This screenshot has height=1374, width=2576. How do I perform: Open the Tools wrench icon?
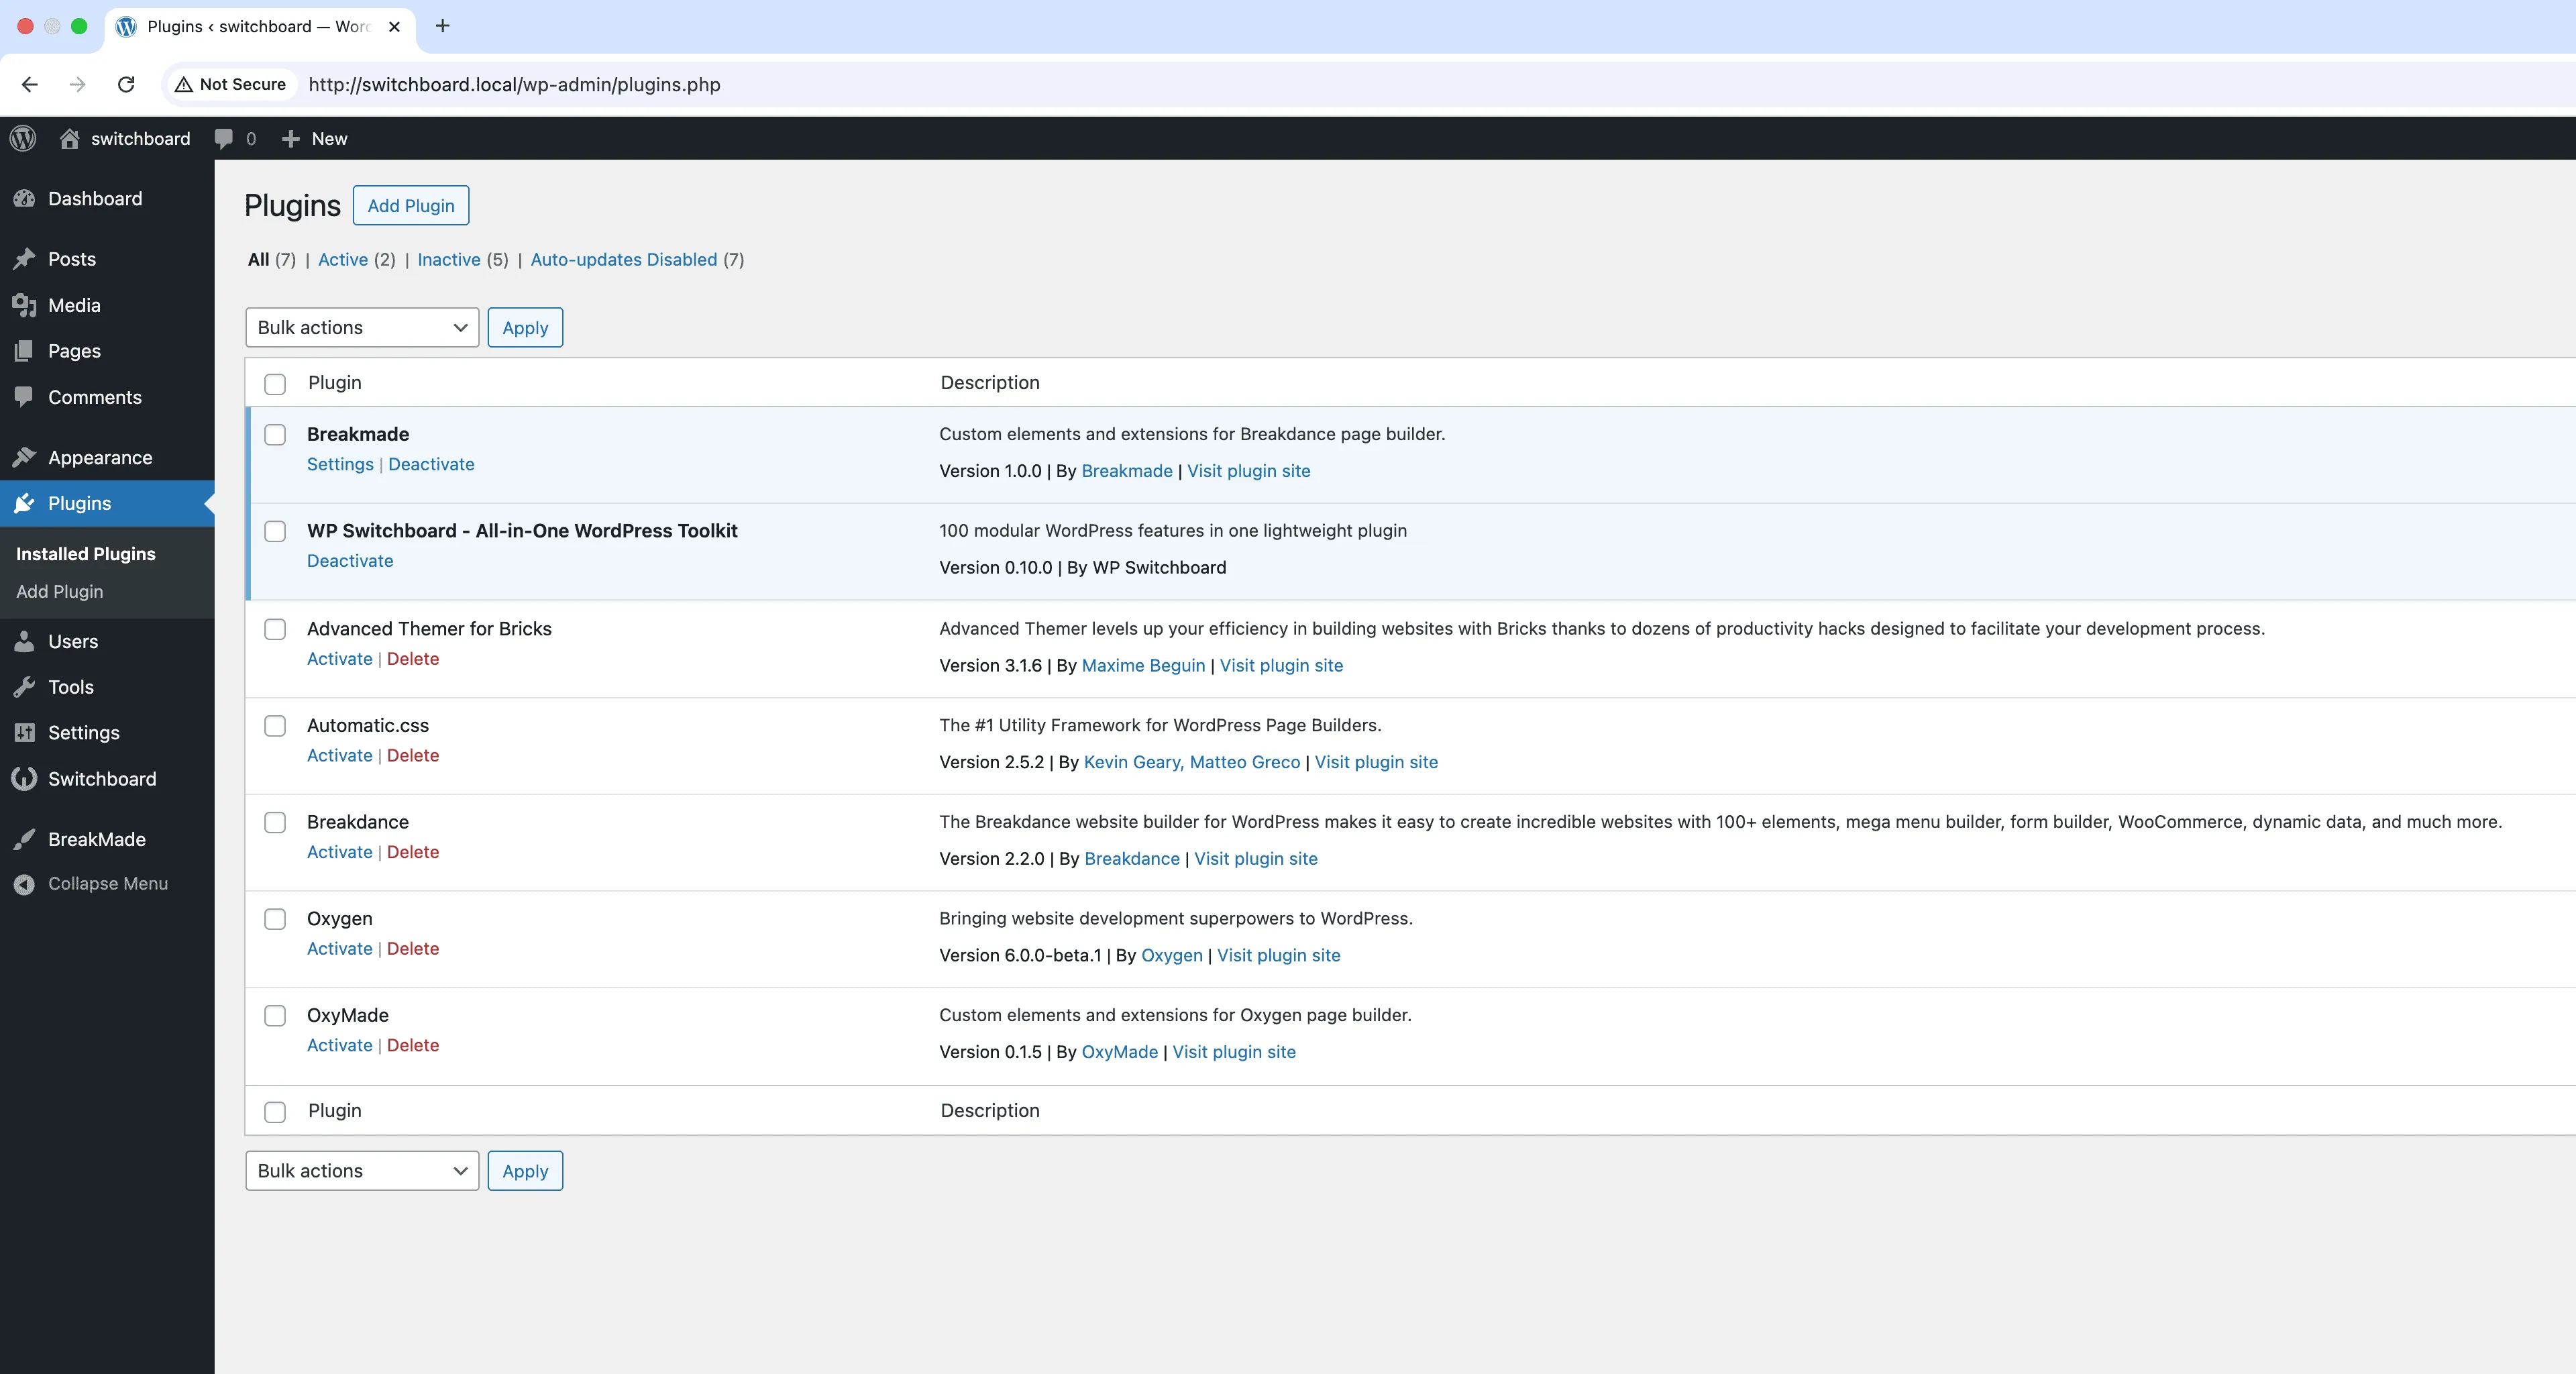(x=25, y=687)
